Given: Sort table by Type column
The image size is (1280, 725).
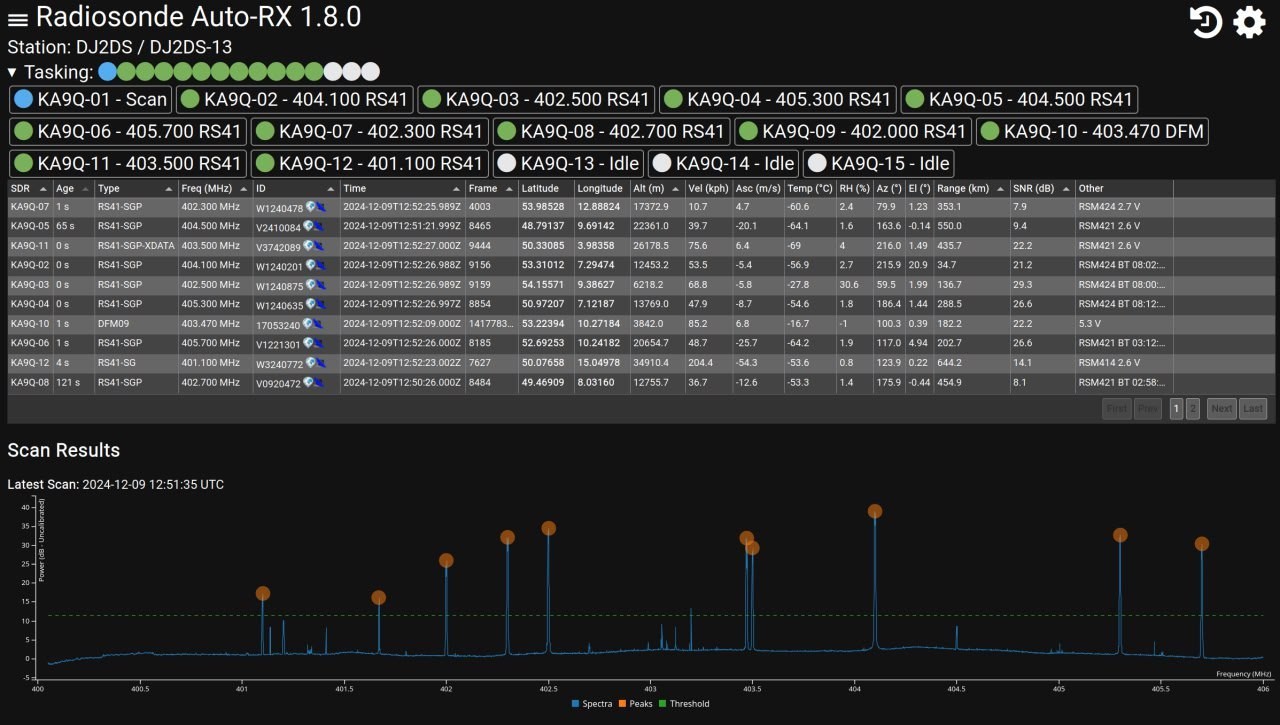Looking at the screenshot, I should tap(136, 188).
